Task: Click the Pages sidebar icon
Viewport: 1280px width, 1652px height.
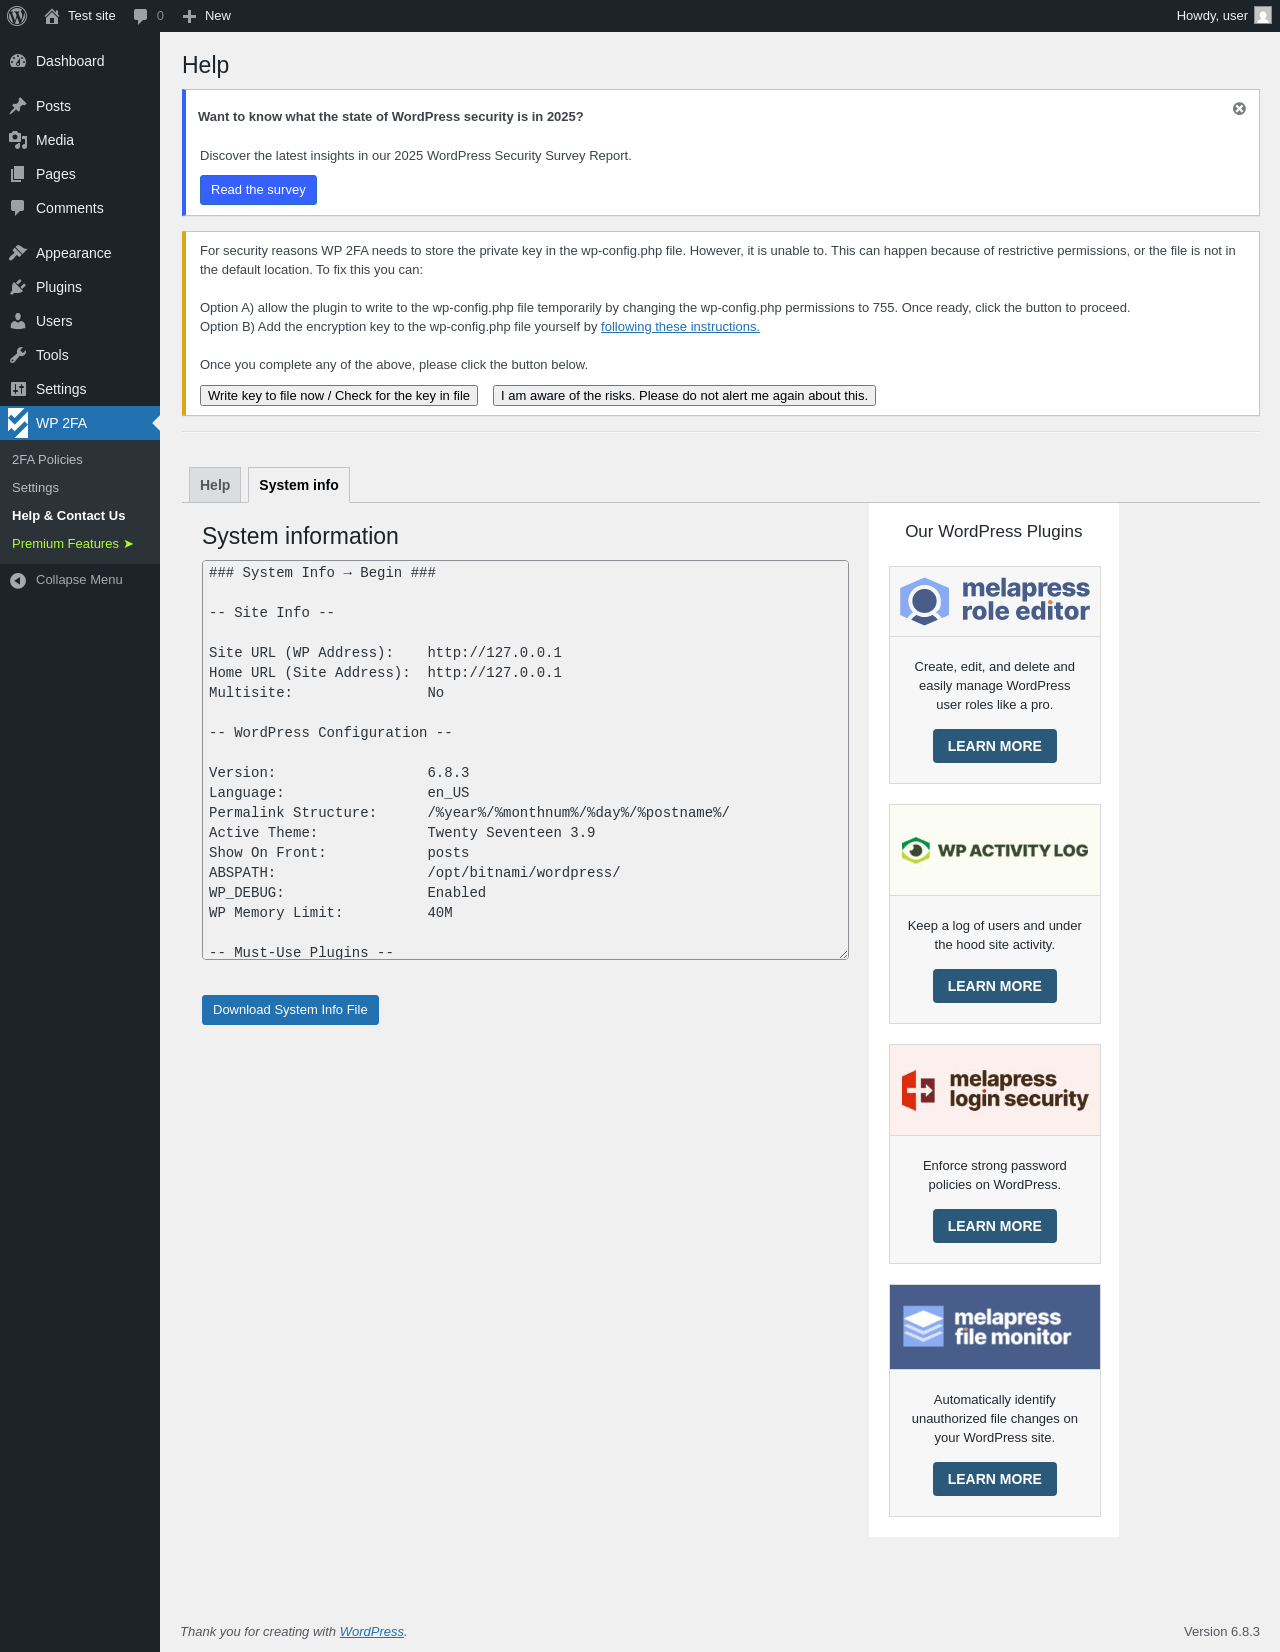Action: (18, 174)
